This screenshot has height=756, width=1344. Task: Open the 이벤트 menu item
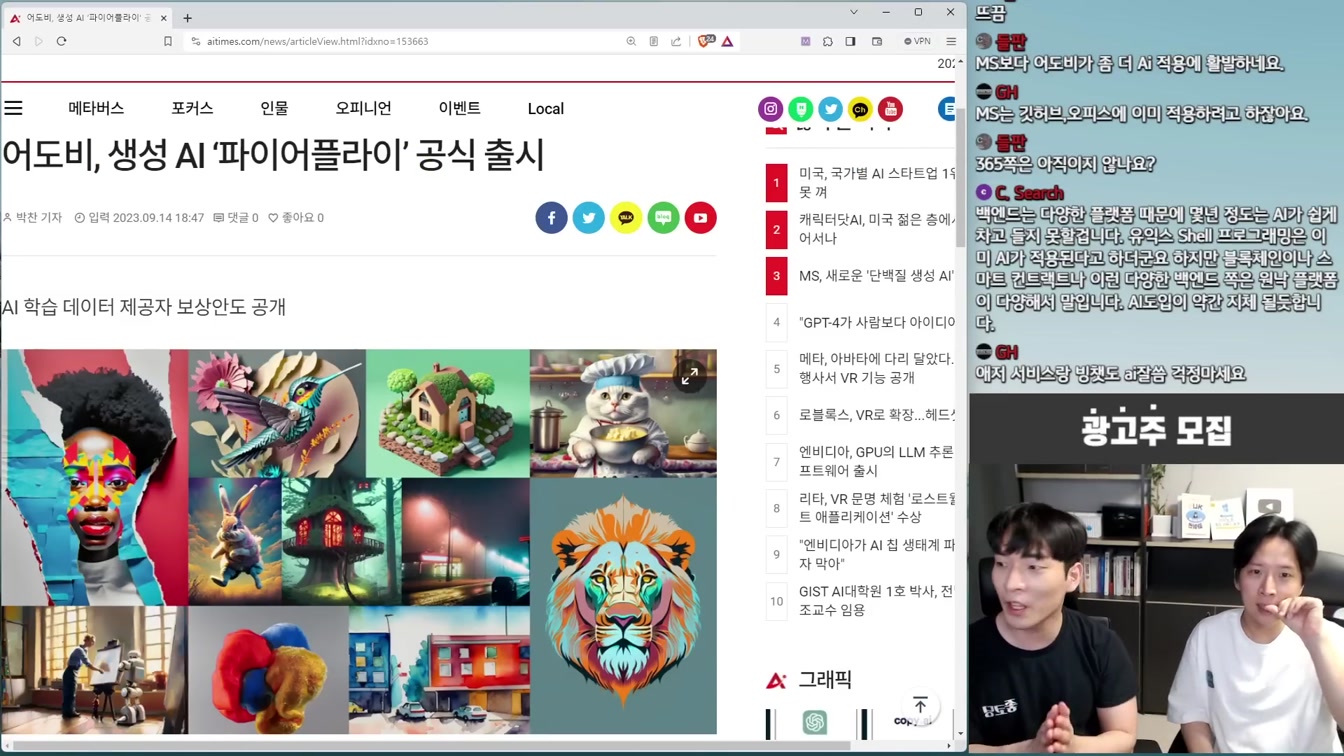459,108
